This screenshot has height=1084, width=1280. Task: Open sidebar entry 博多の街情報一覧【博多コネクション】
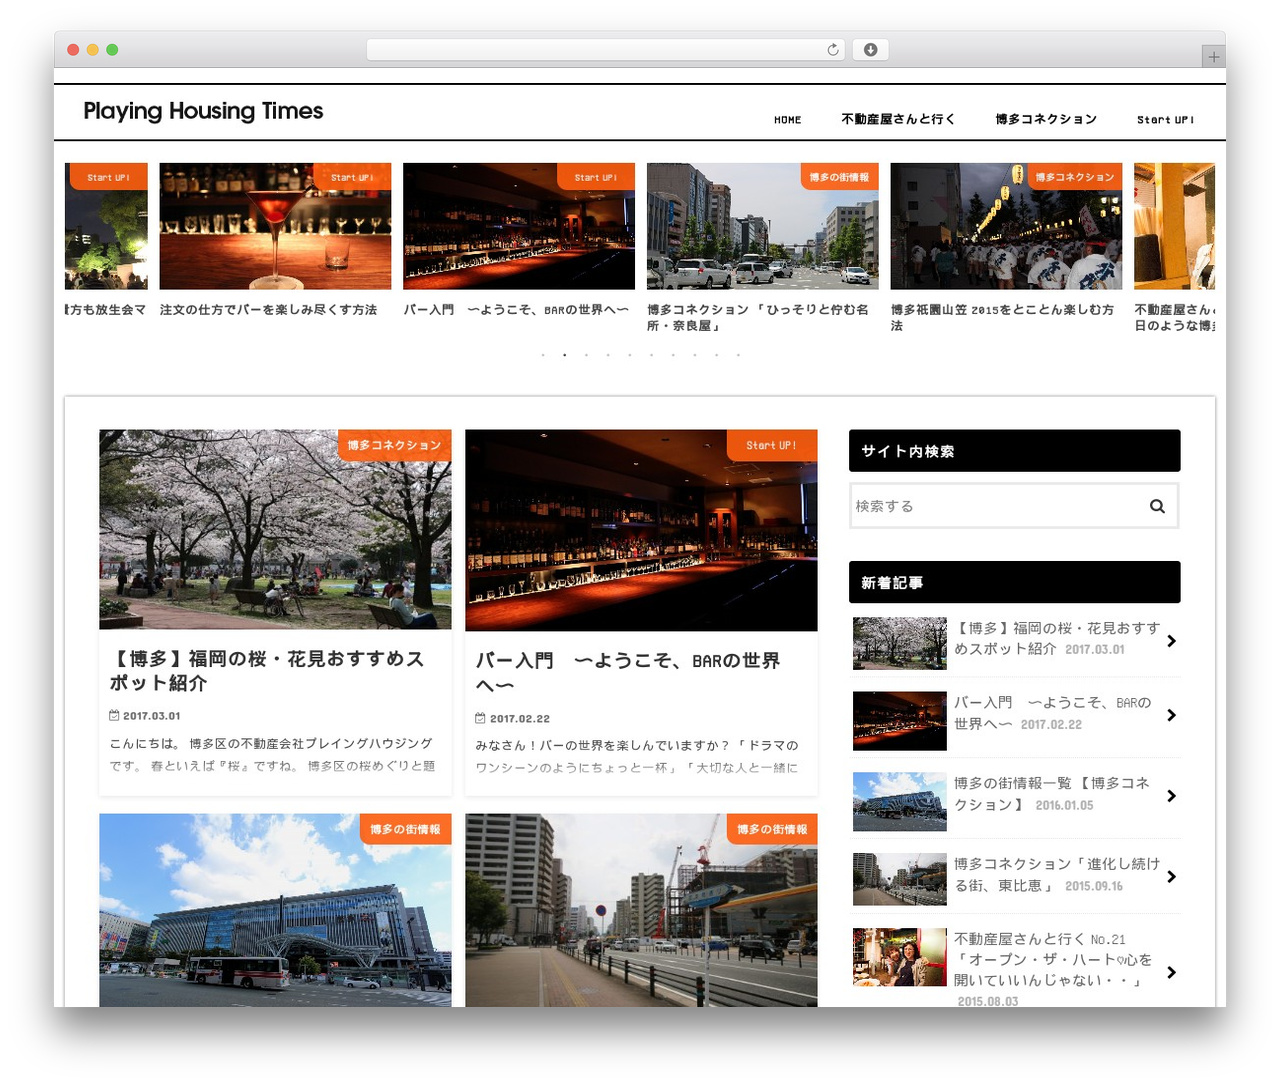pos(1052,794)
